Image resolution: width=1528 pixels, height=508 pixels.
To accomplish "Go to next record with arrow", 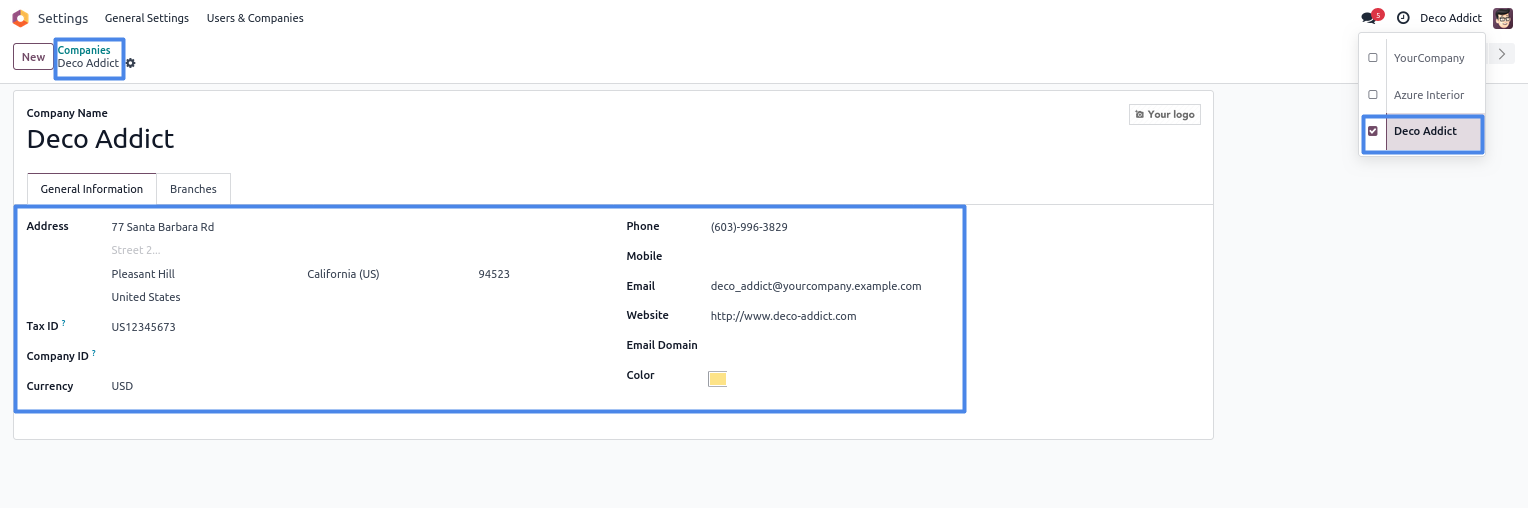I will point(1501,54).
